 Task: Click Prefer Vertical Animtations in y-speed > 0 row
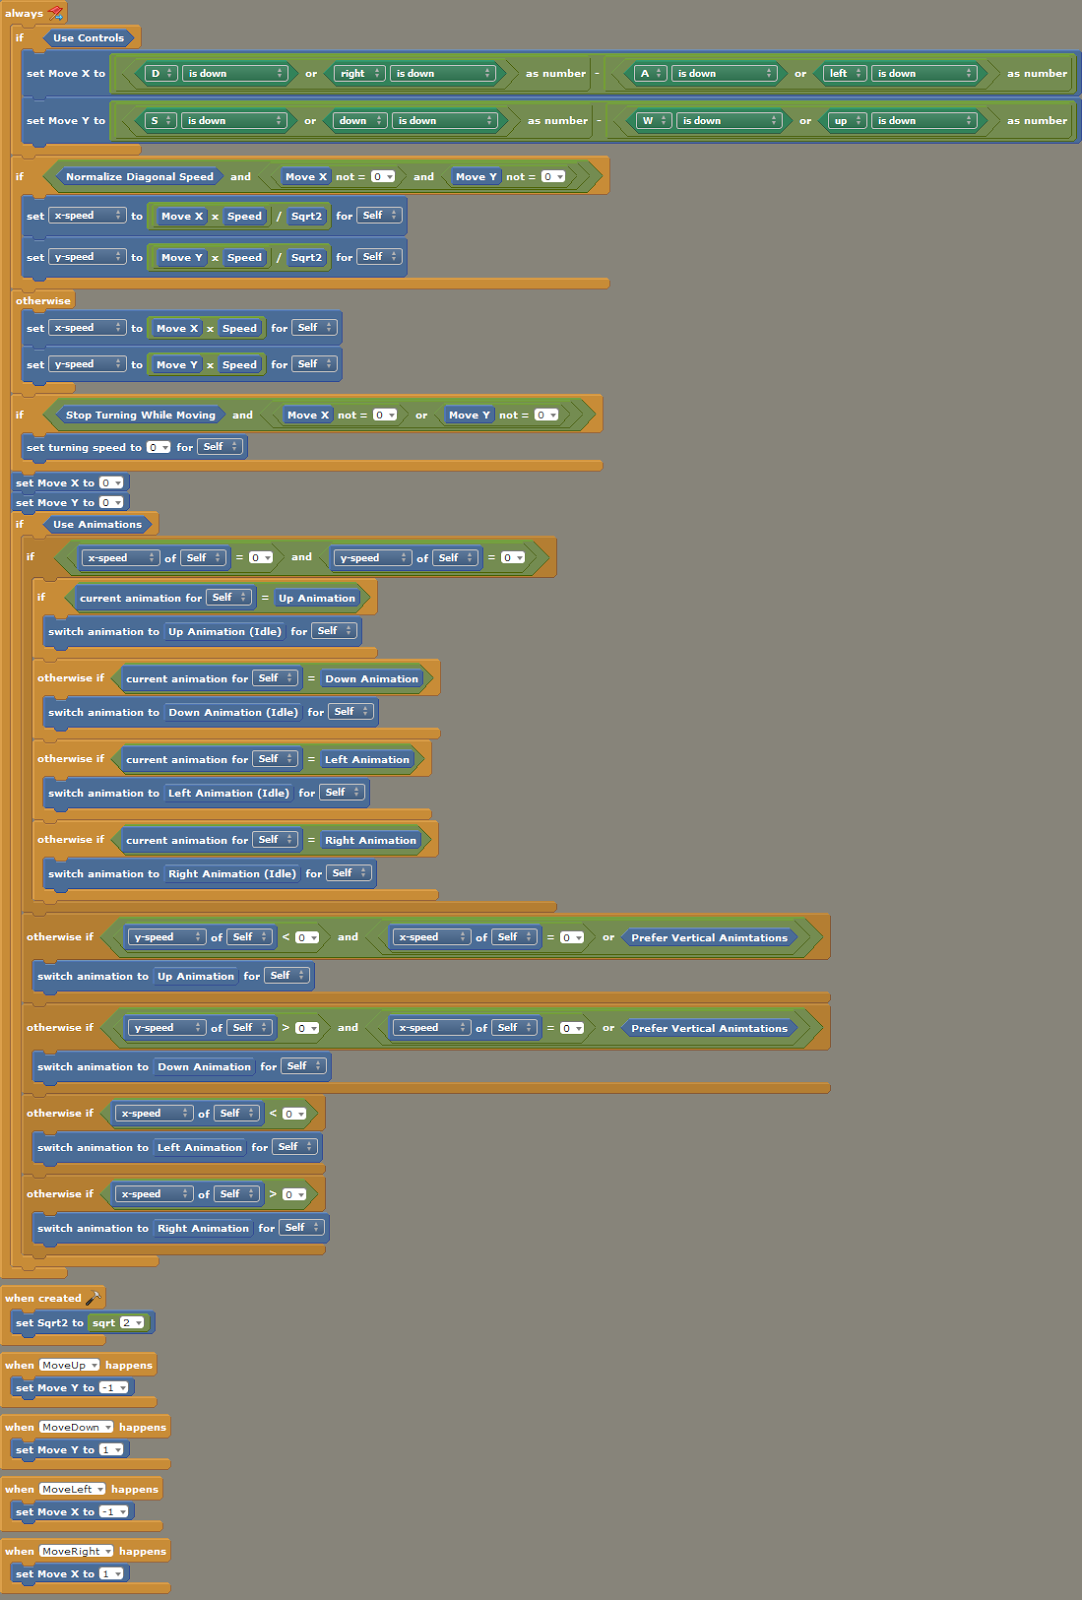pos(709,1028)
